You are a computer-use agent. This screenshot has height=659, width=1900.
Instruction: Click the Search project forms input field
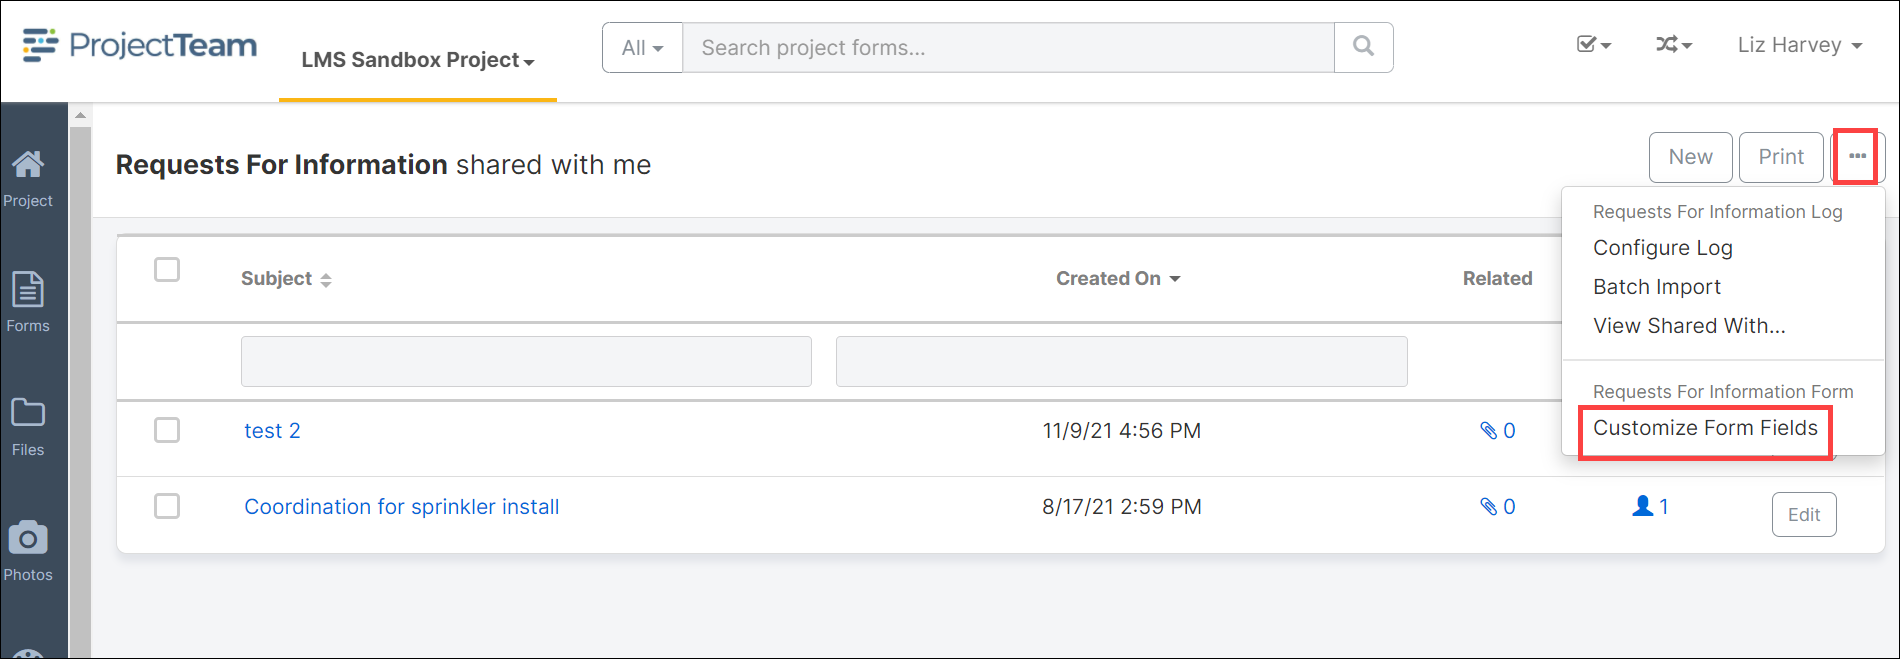tap(1008, 47)
